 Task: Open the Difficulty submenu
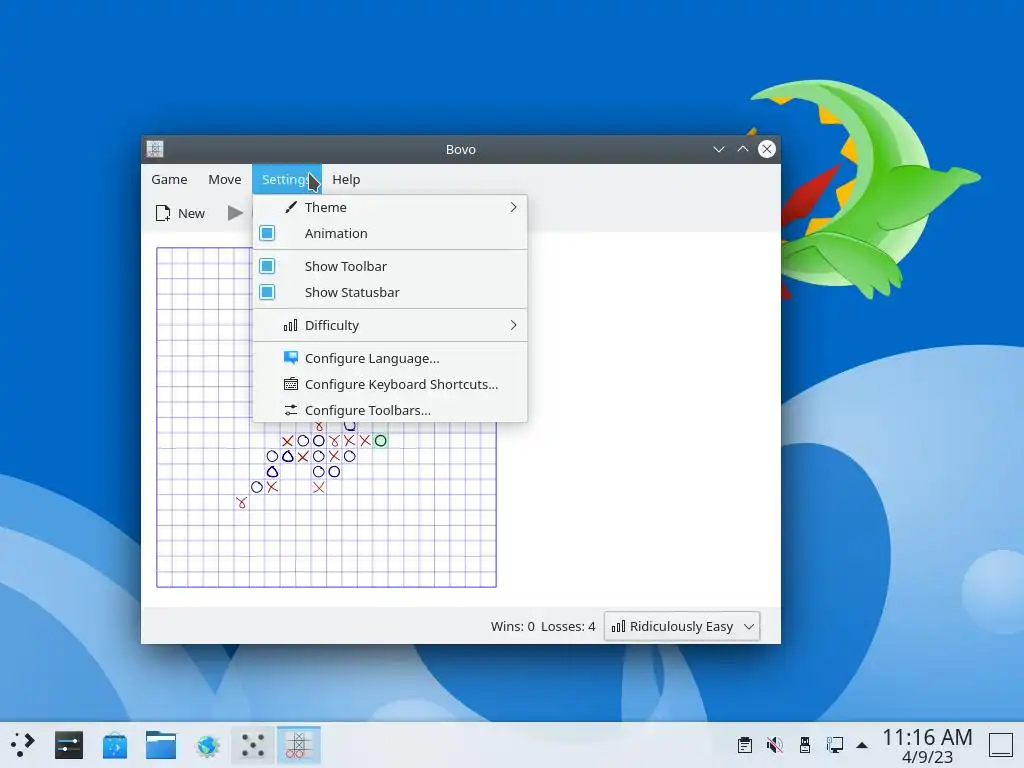390,325
